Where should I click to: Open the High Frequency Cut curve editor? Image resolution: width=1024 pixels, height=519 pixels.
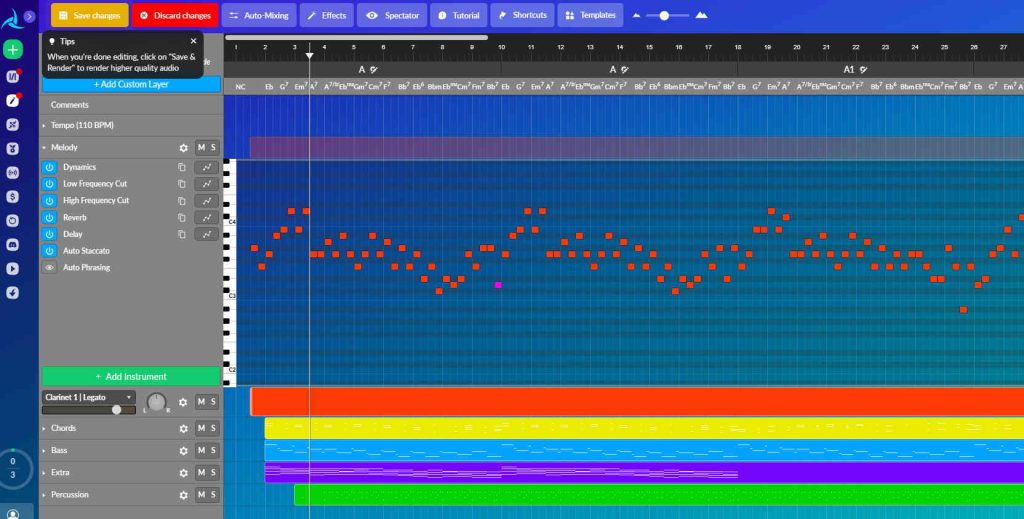pyautogui.click(x=206, y=200)
